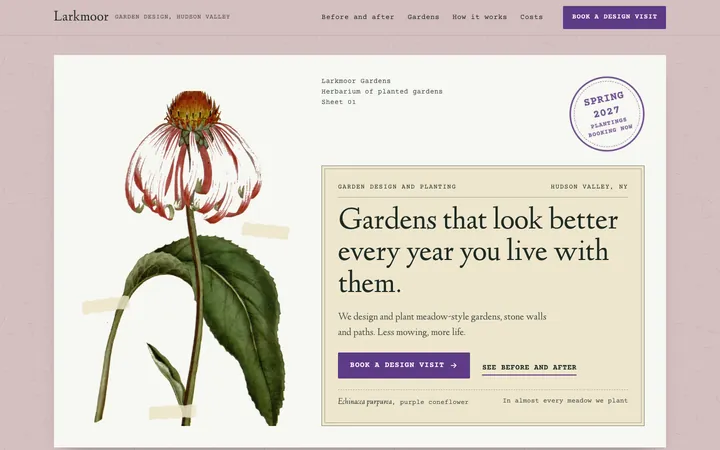Click the 'Herbarium of planted gardens' text

pos(382,91)
